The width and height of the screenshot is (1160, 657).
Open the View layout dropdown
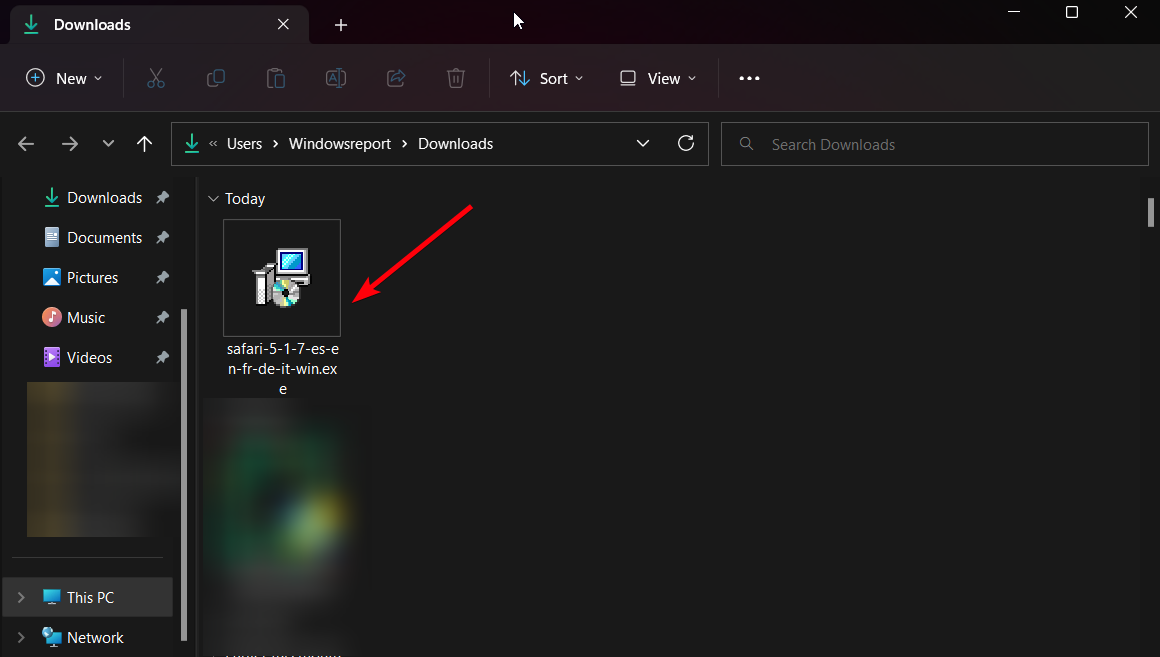(x=658, y=78)
